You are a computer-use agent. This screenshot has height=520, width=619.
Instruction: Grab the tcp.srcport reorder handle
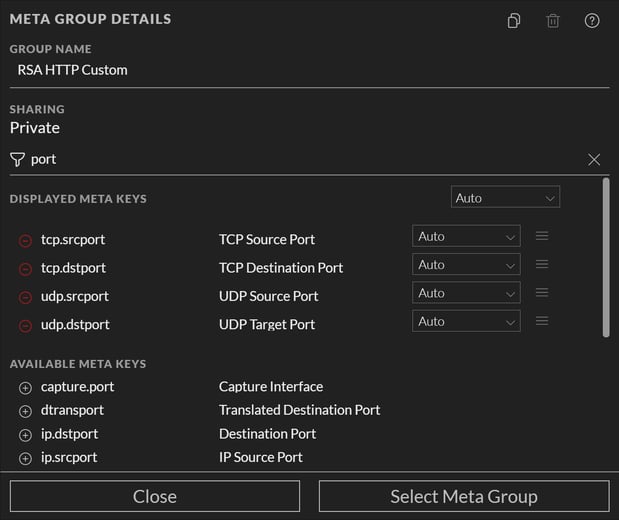click(x=542, y=236)
